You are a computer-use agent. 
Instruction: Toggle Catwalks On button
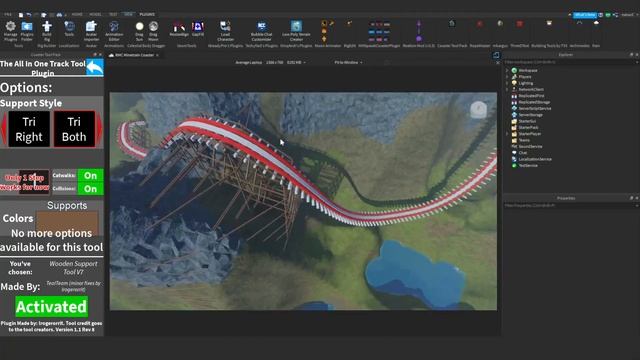90,176
